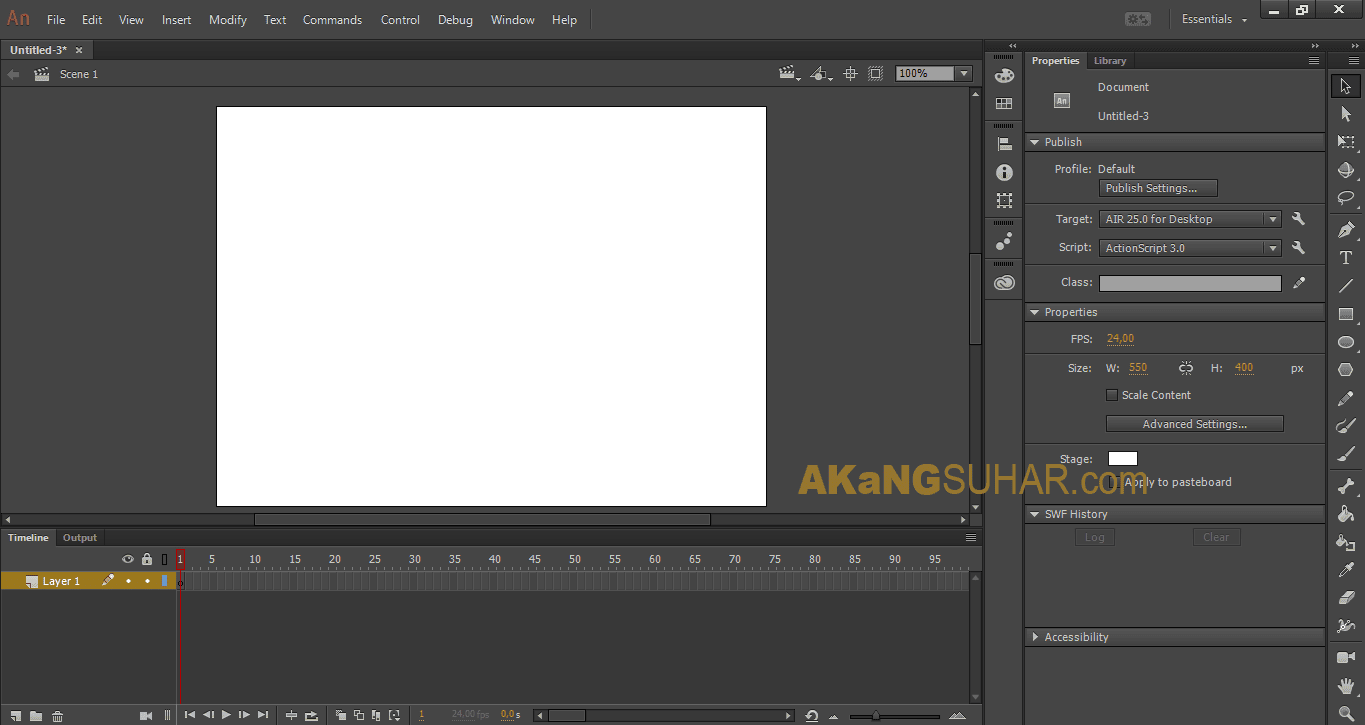Collapse the SWF History section
Screen dimensions: 1365x725
[1035, 514]
